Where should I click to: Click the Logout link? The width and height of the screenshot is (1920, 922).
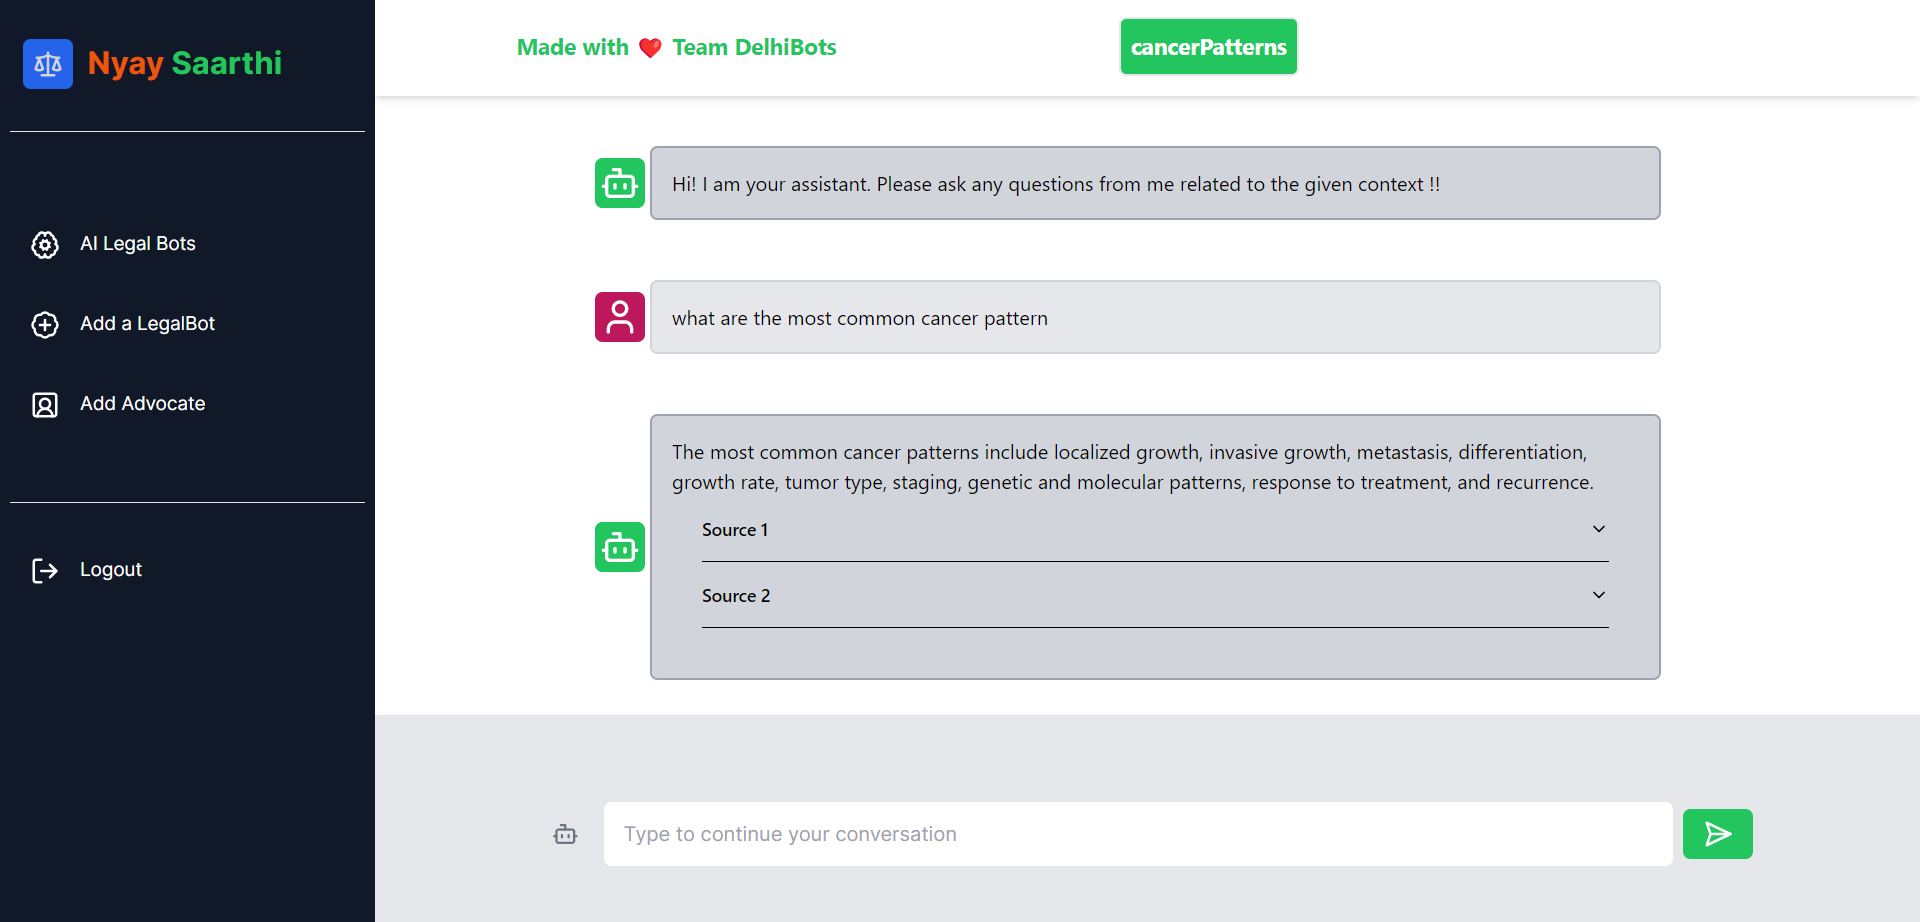point(110,570)
